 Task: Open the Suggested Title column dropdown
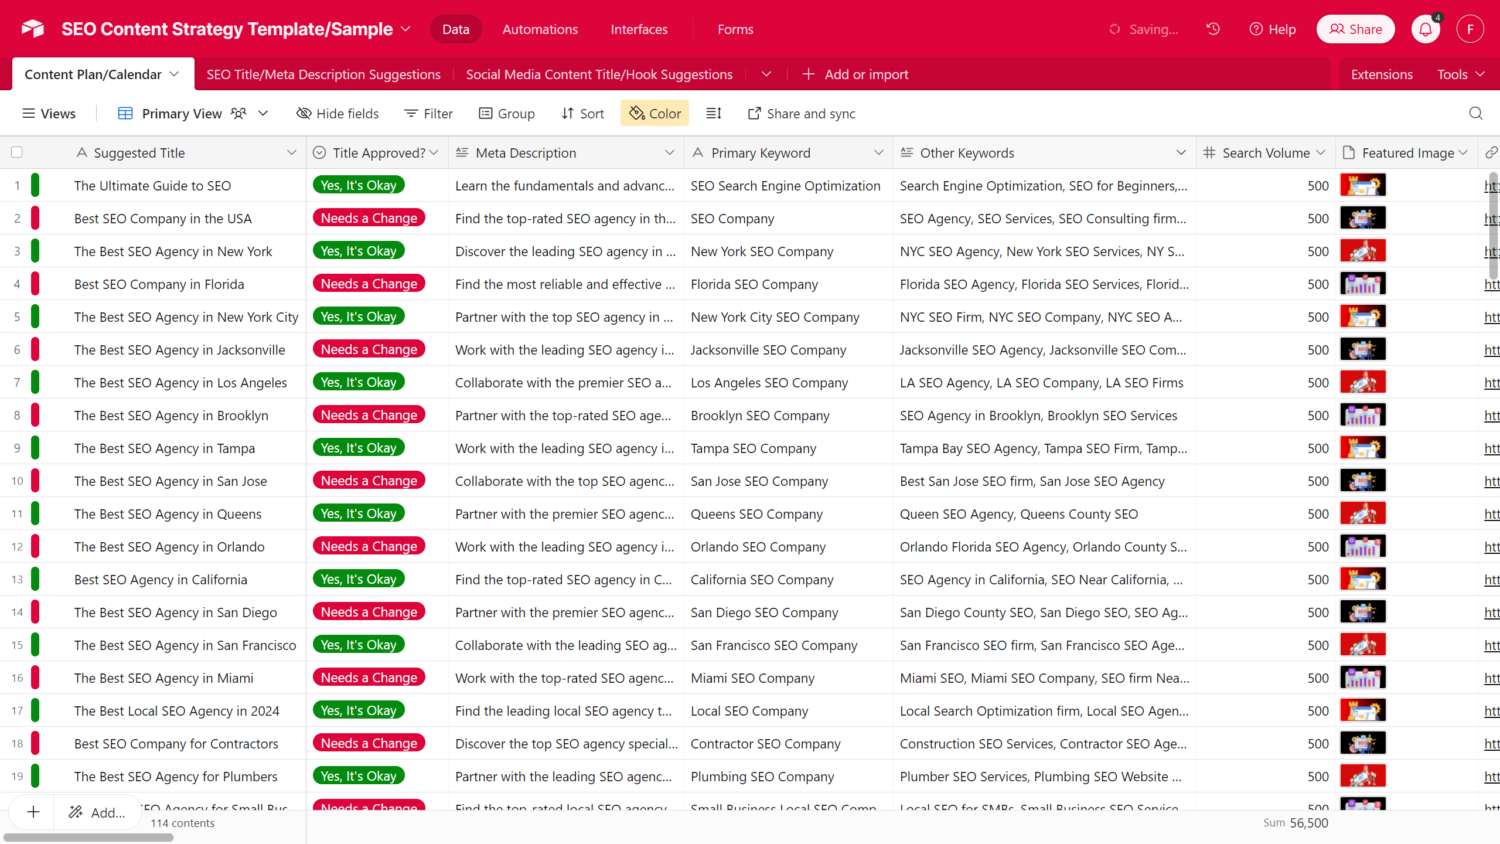pos(291,153)
